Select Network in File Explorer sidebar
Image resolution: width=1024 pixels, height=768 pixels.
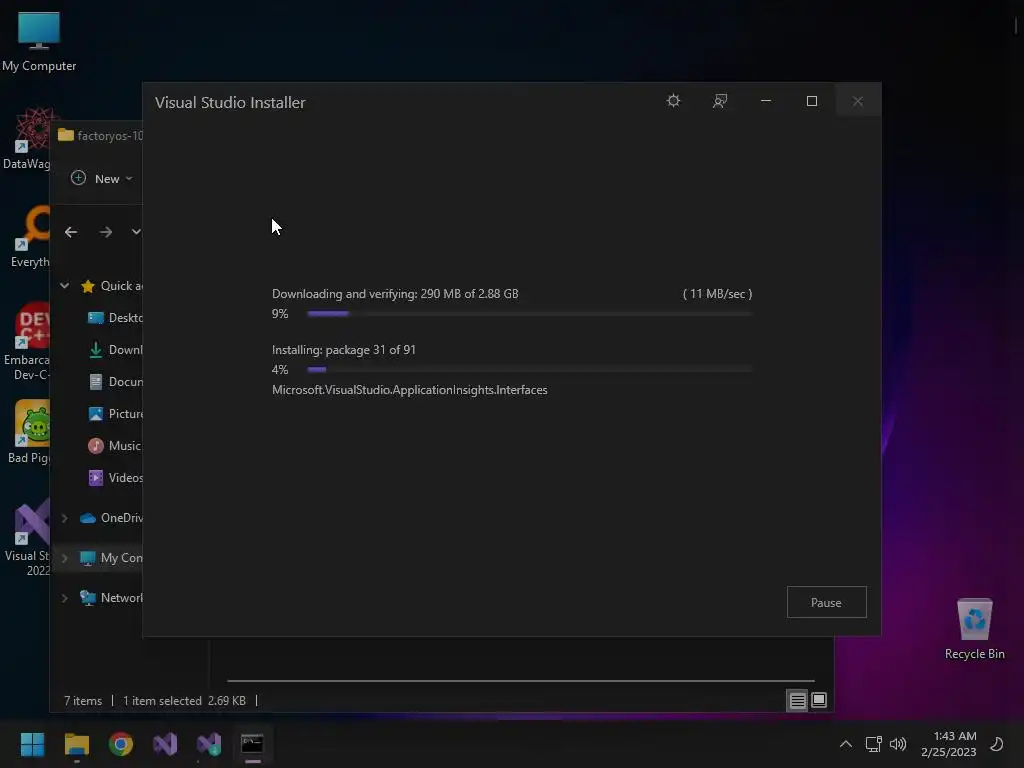tap(110, 598)
